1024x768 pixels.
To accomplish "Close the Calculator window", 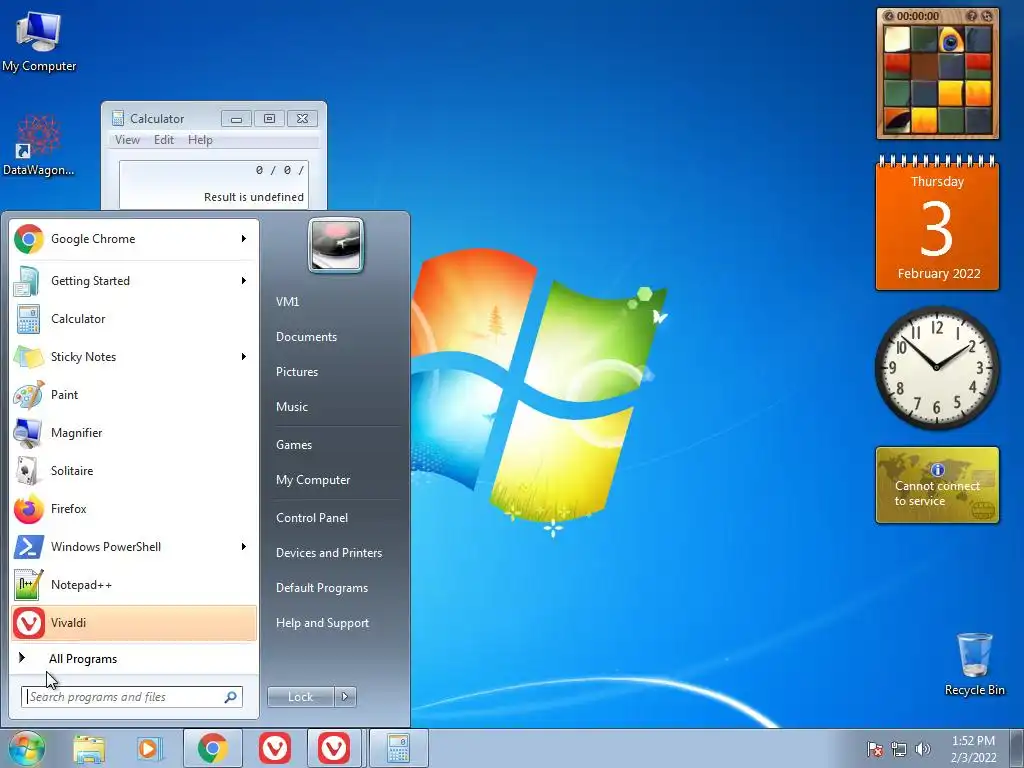I will [302, 119].
